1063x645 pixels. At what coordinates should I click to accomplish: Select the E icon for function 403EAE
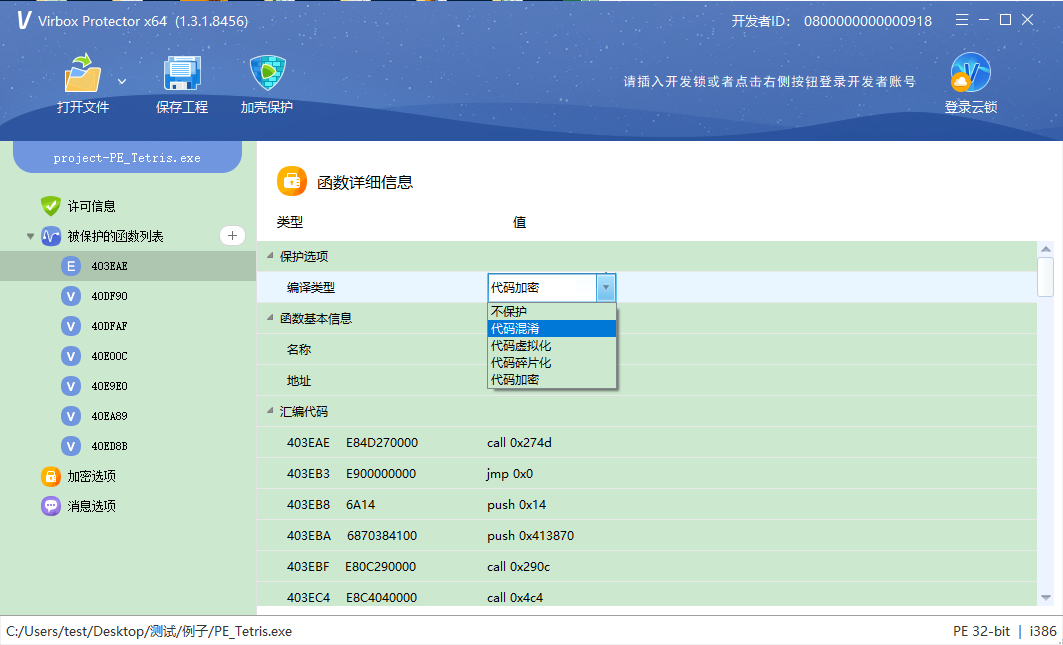click(x=71, y=267)
